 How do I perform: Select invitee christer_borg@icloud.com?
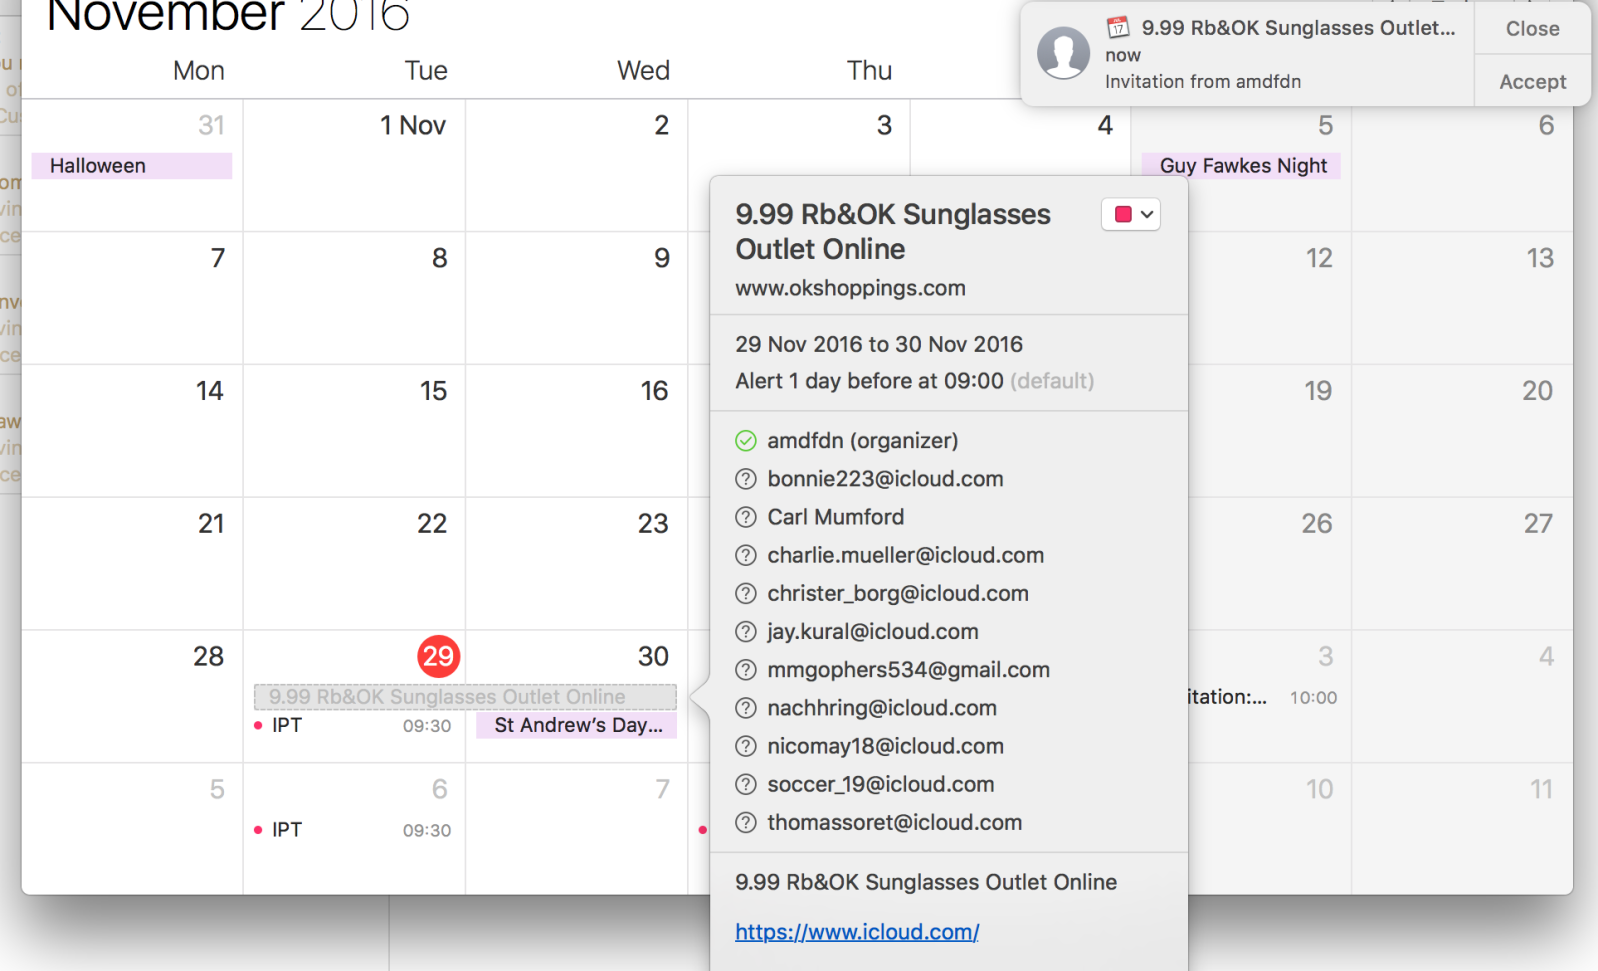tap(898, 593)
